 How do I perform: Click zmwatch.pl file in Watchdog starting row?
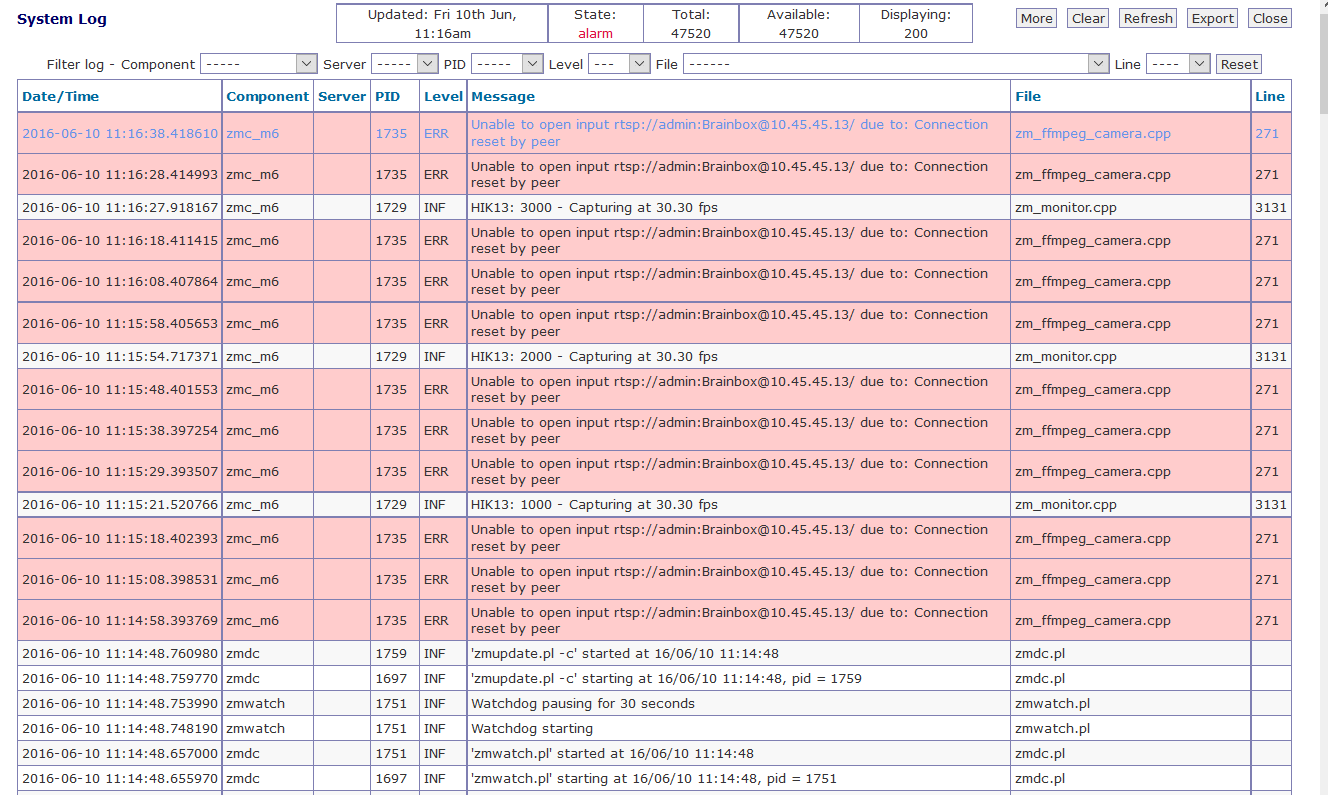click(x=1052, y=729)
